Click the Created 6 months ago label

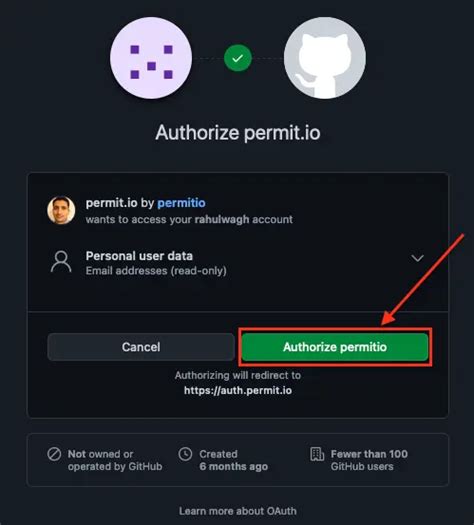[233, 460]
